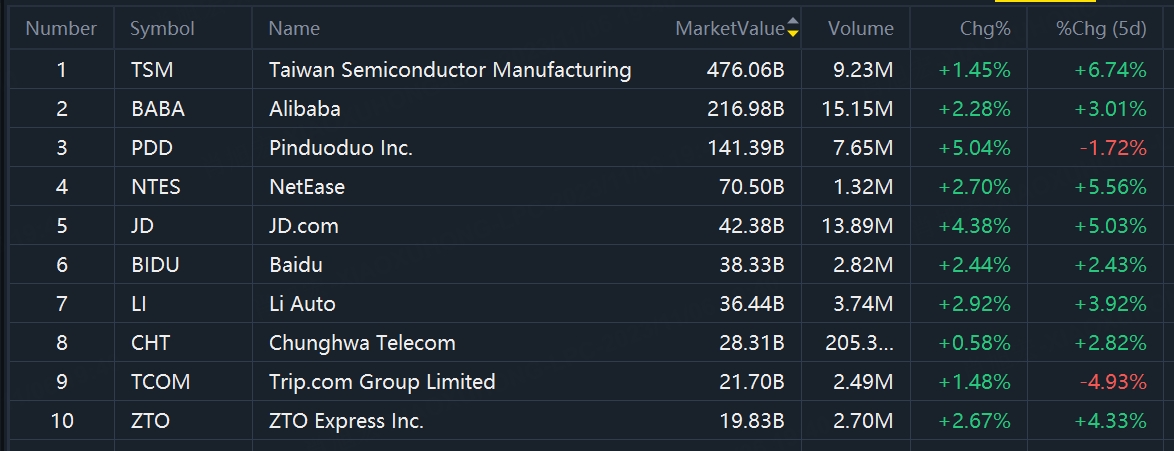
Task: Open the TSM ticker symbol
Action: (151, 70)
